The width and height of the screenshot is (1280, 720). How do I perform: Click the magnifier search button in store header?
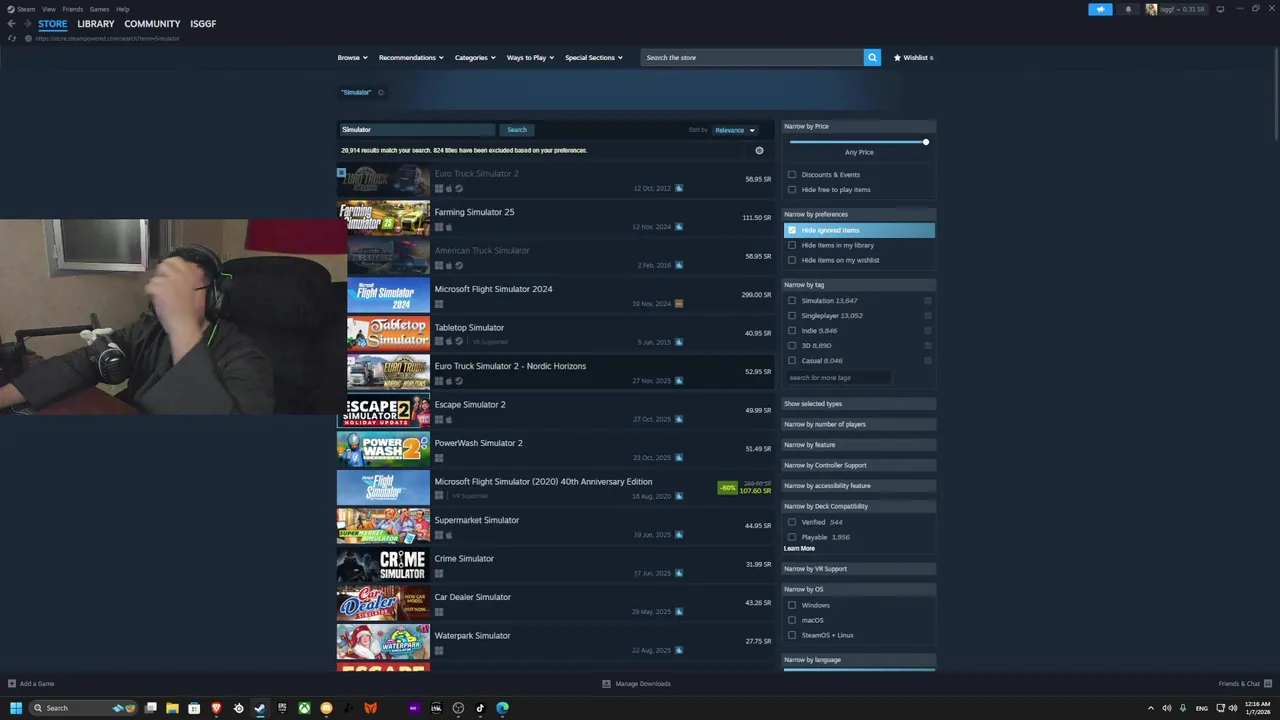pos(872,57)
